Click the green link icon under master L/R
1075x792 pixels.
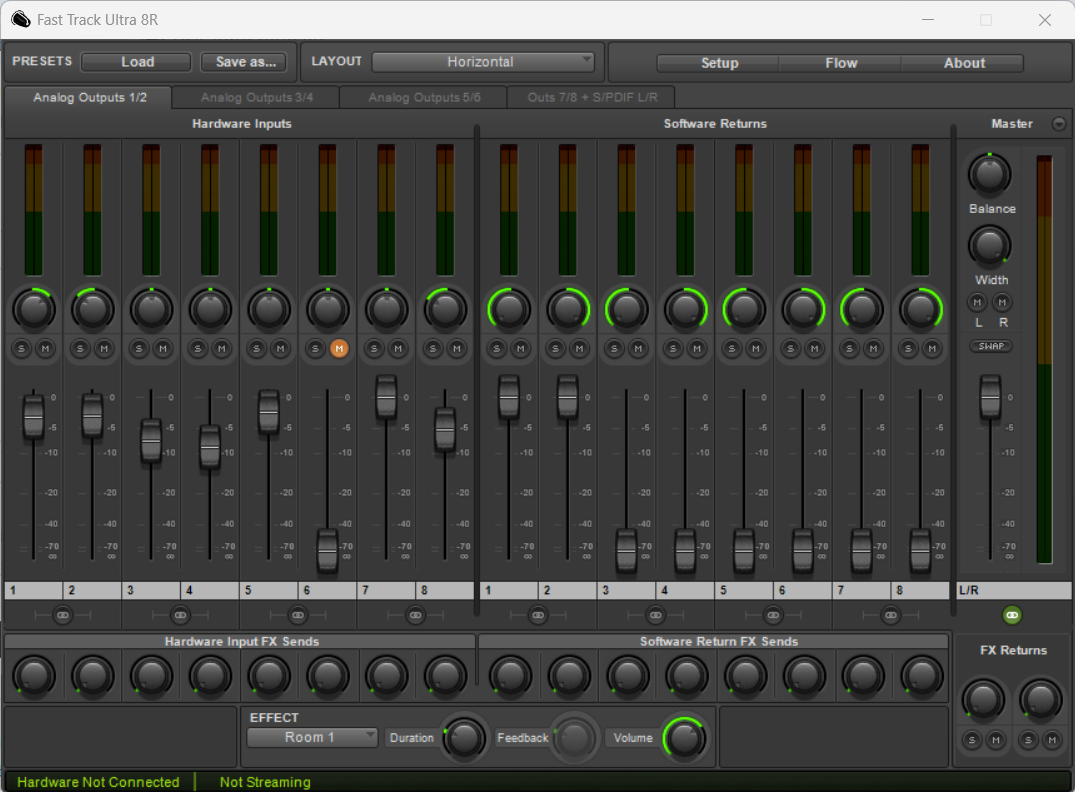[x=1012, y=615]
